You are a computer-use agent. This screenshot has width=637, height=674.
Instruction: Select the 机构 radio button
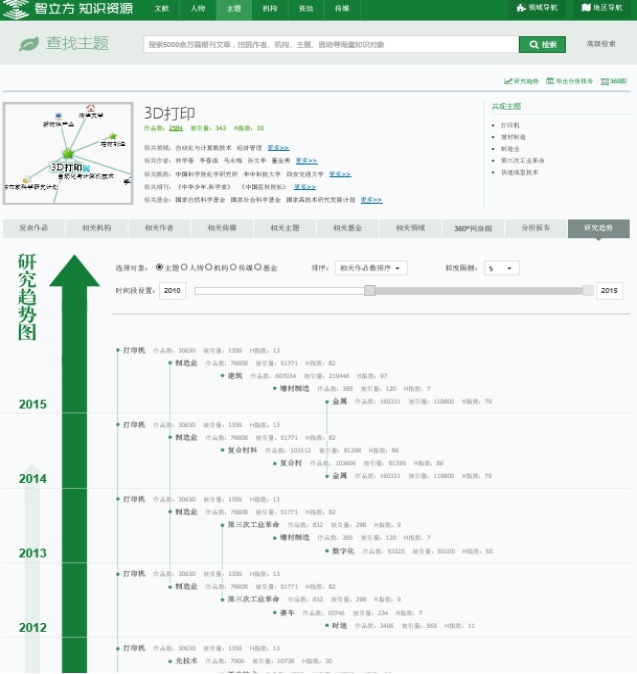click(x=210, y=268)
